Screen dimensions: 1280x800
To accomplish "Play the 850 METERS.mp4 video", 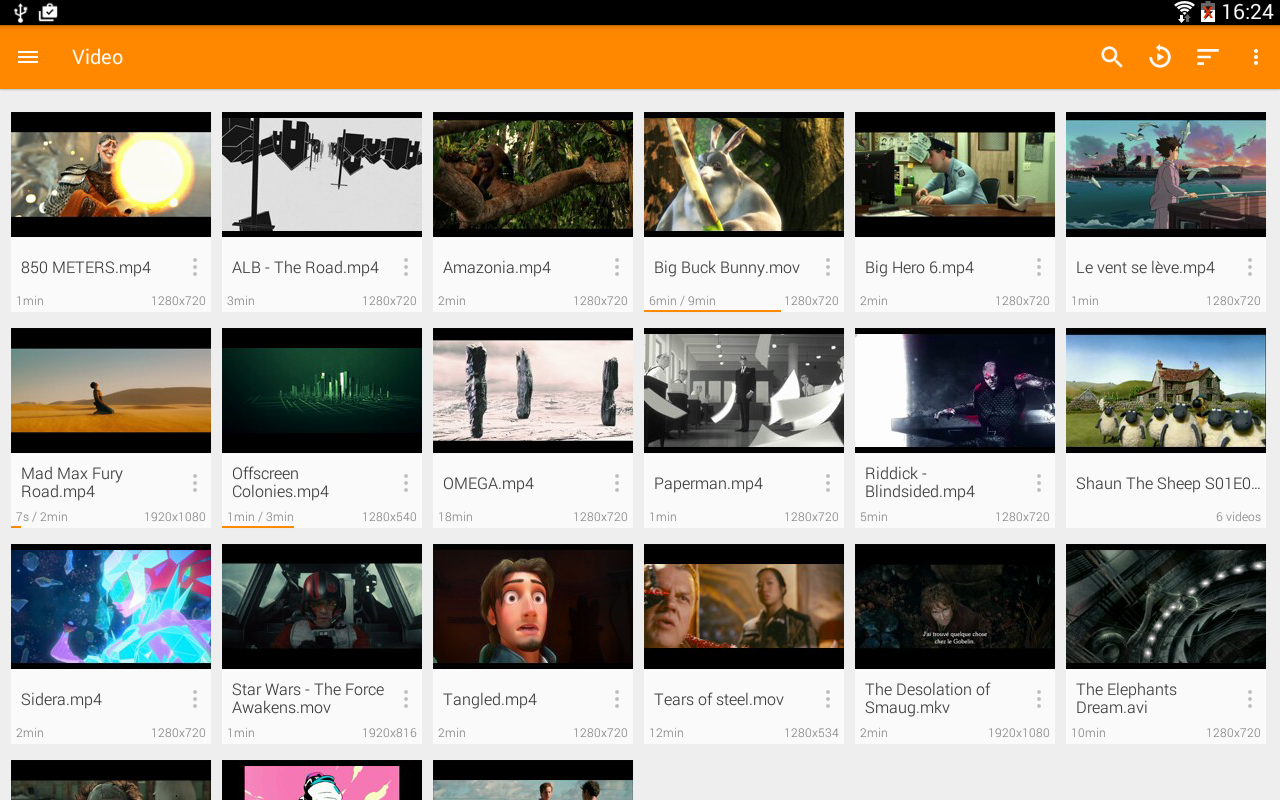I will [110, 174].
